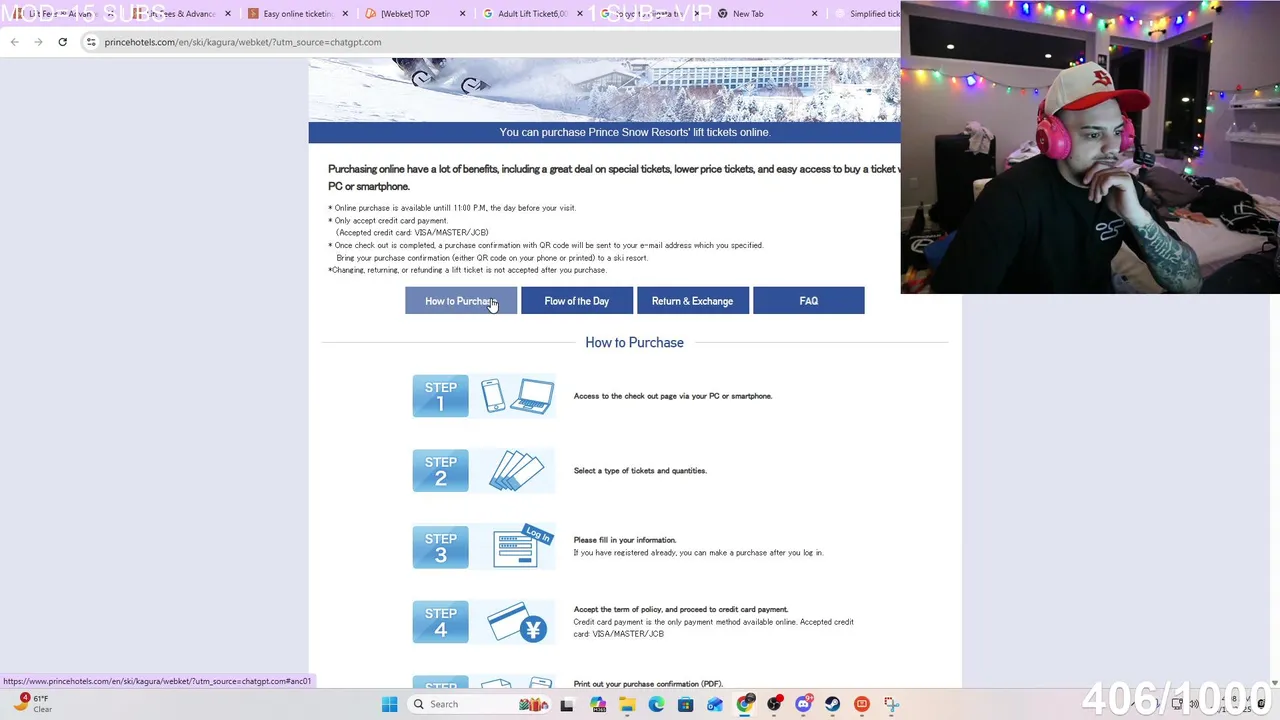Screen dimensions: 1280x720
Task: Jump to the FAQ section
Action: (x=809, y=301)
